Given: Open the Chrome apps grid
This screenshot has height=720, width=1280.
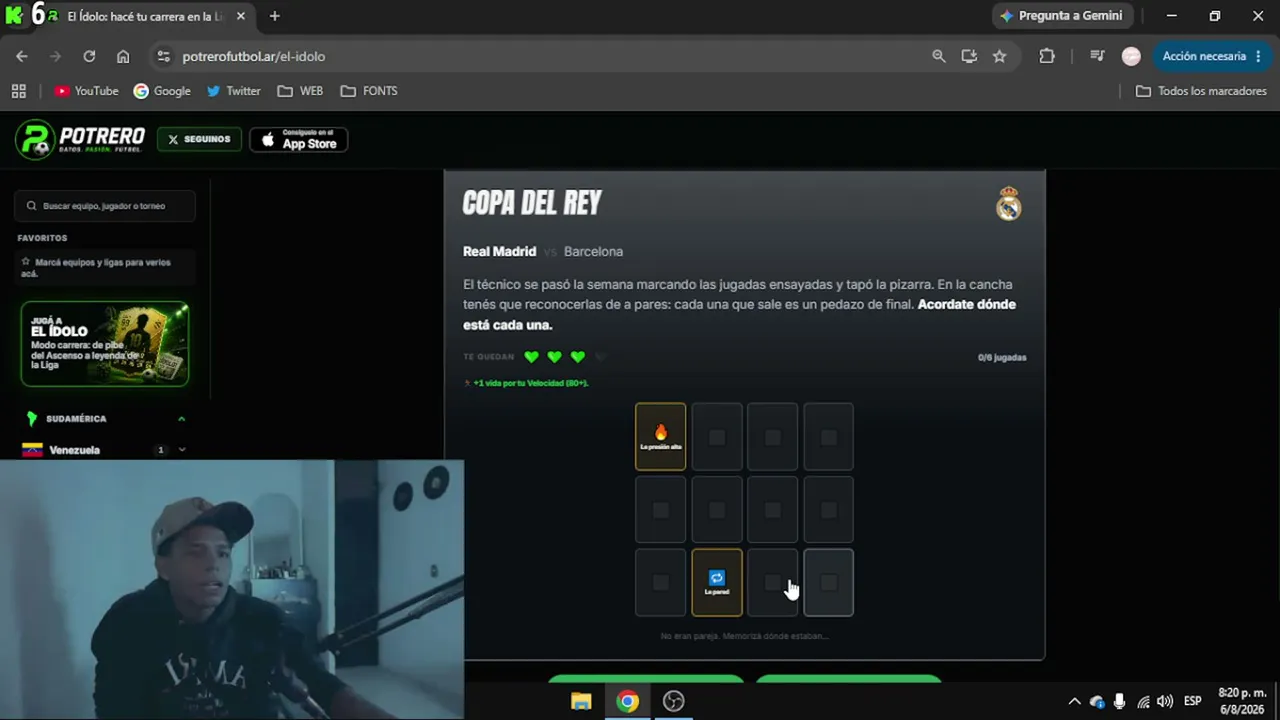Looking at the screenshot, I should pyautogui.click(x=18, y=91).
